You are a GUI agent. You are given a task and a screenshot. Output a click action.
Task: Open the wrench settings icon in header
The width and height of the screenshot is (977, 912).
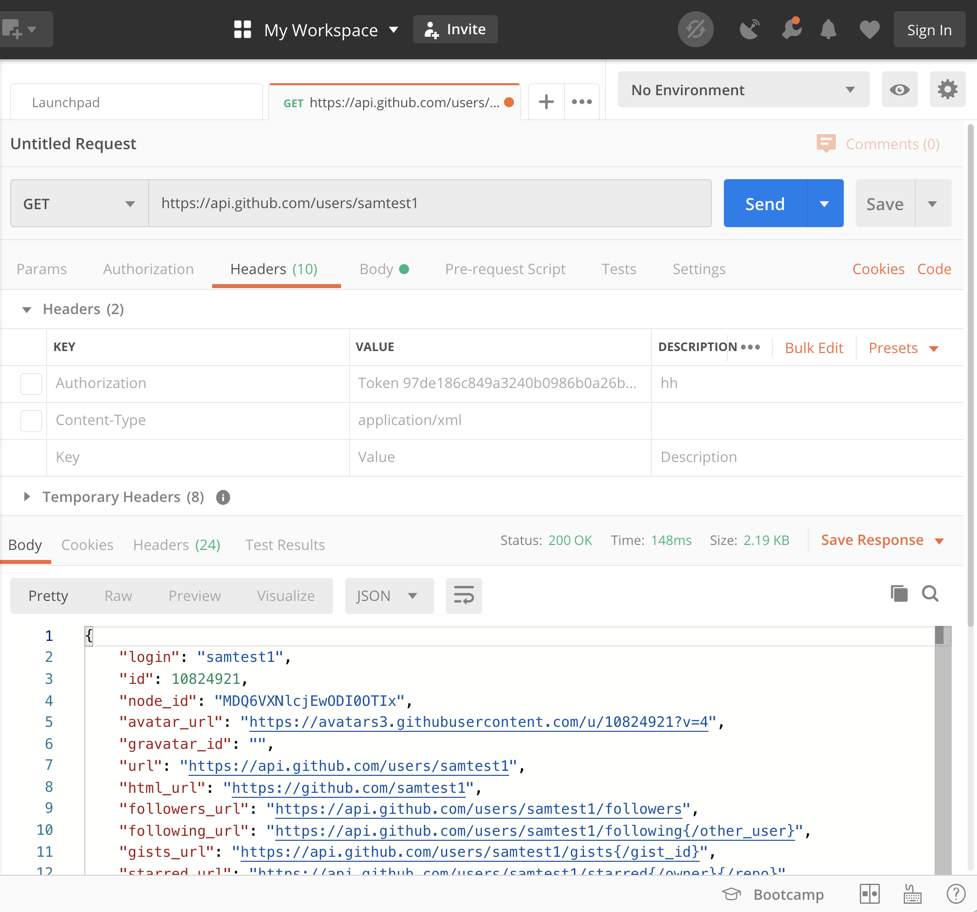pos(791,30)
